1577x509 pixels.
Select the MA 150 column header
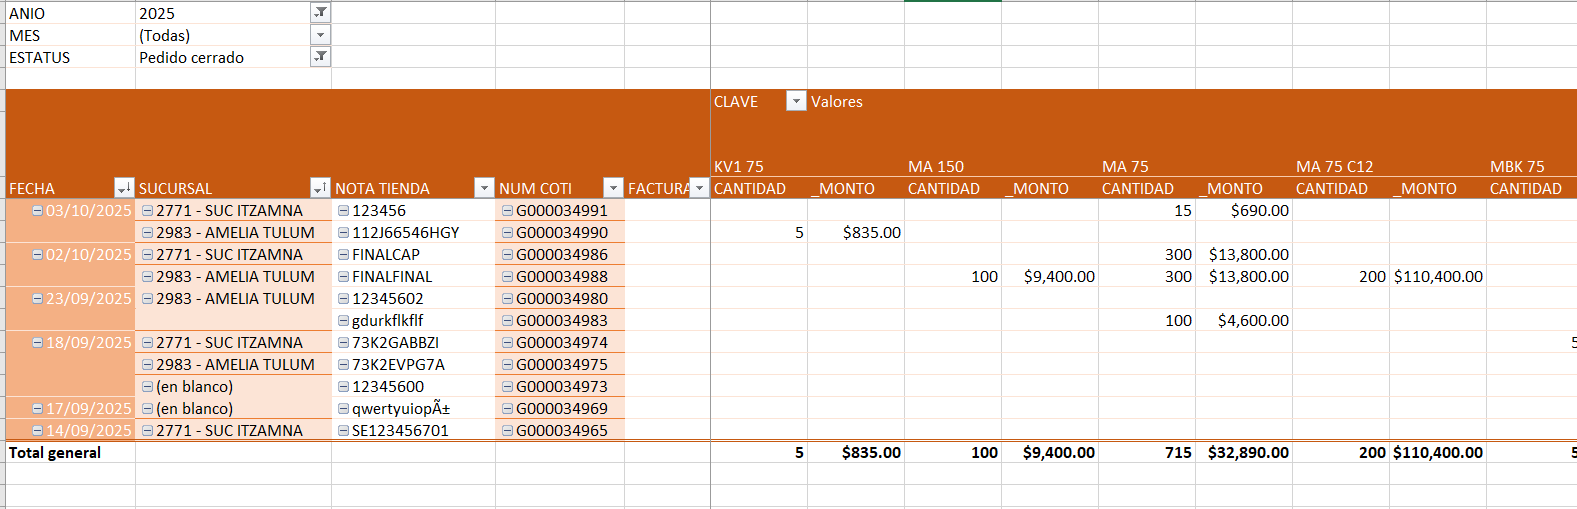point(936,167)
